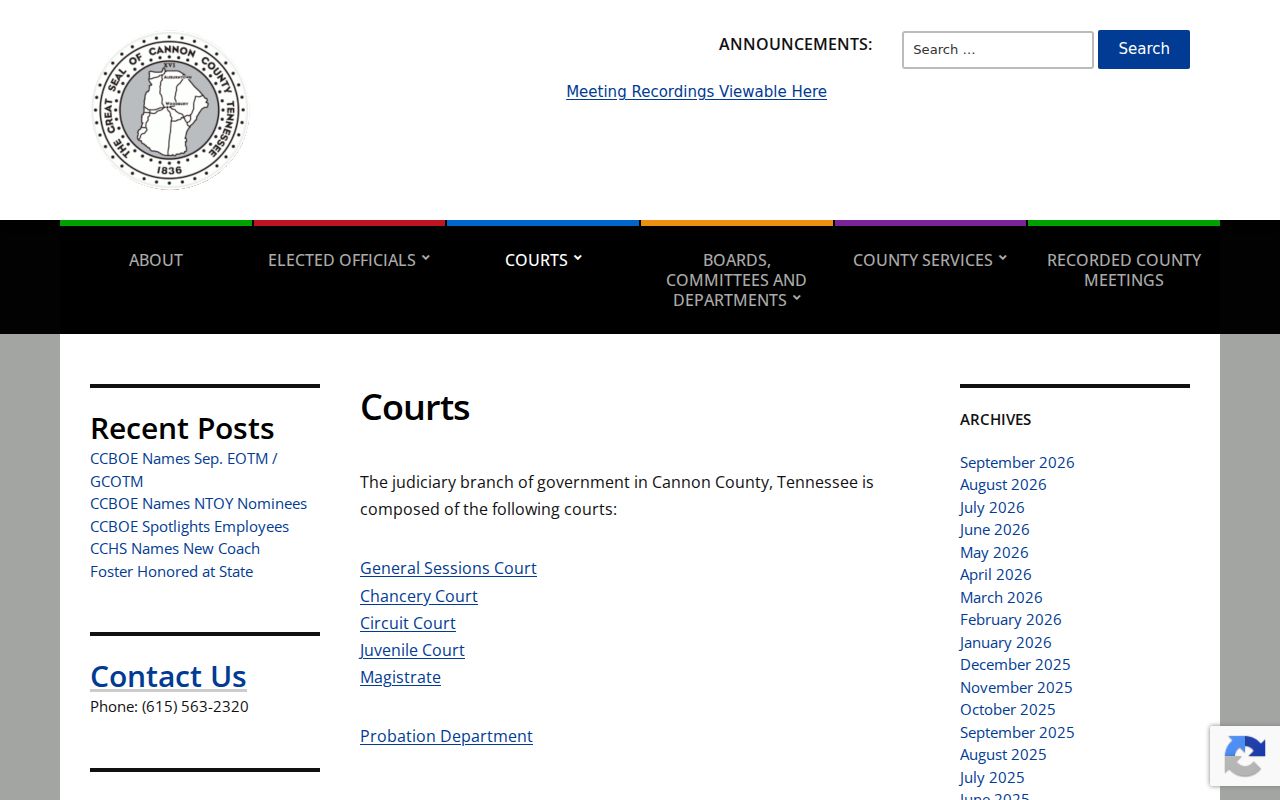Open the February 2026 archive
The width and height of the screenshot is (1280, 800).
coord(1011,620)
